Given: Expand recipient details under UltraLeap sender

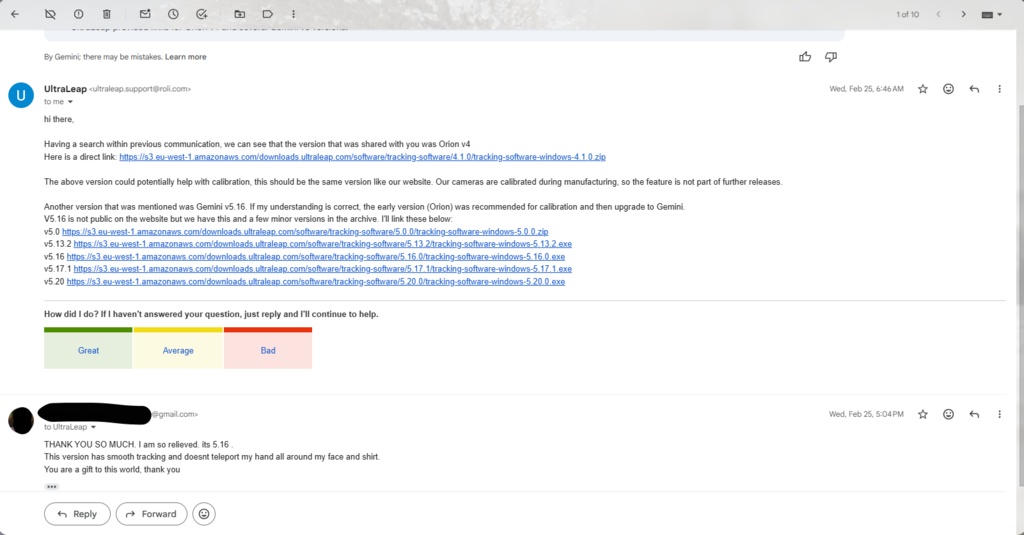Looking at the screenshot, I should pyautogui.click(x=70, y=102).
